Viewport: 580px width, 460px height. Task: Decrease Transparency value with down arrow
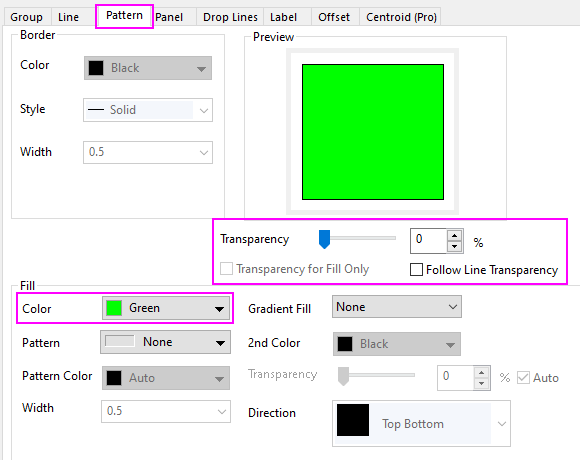coord(455,247)
